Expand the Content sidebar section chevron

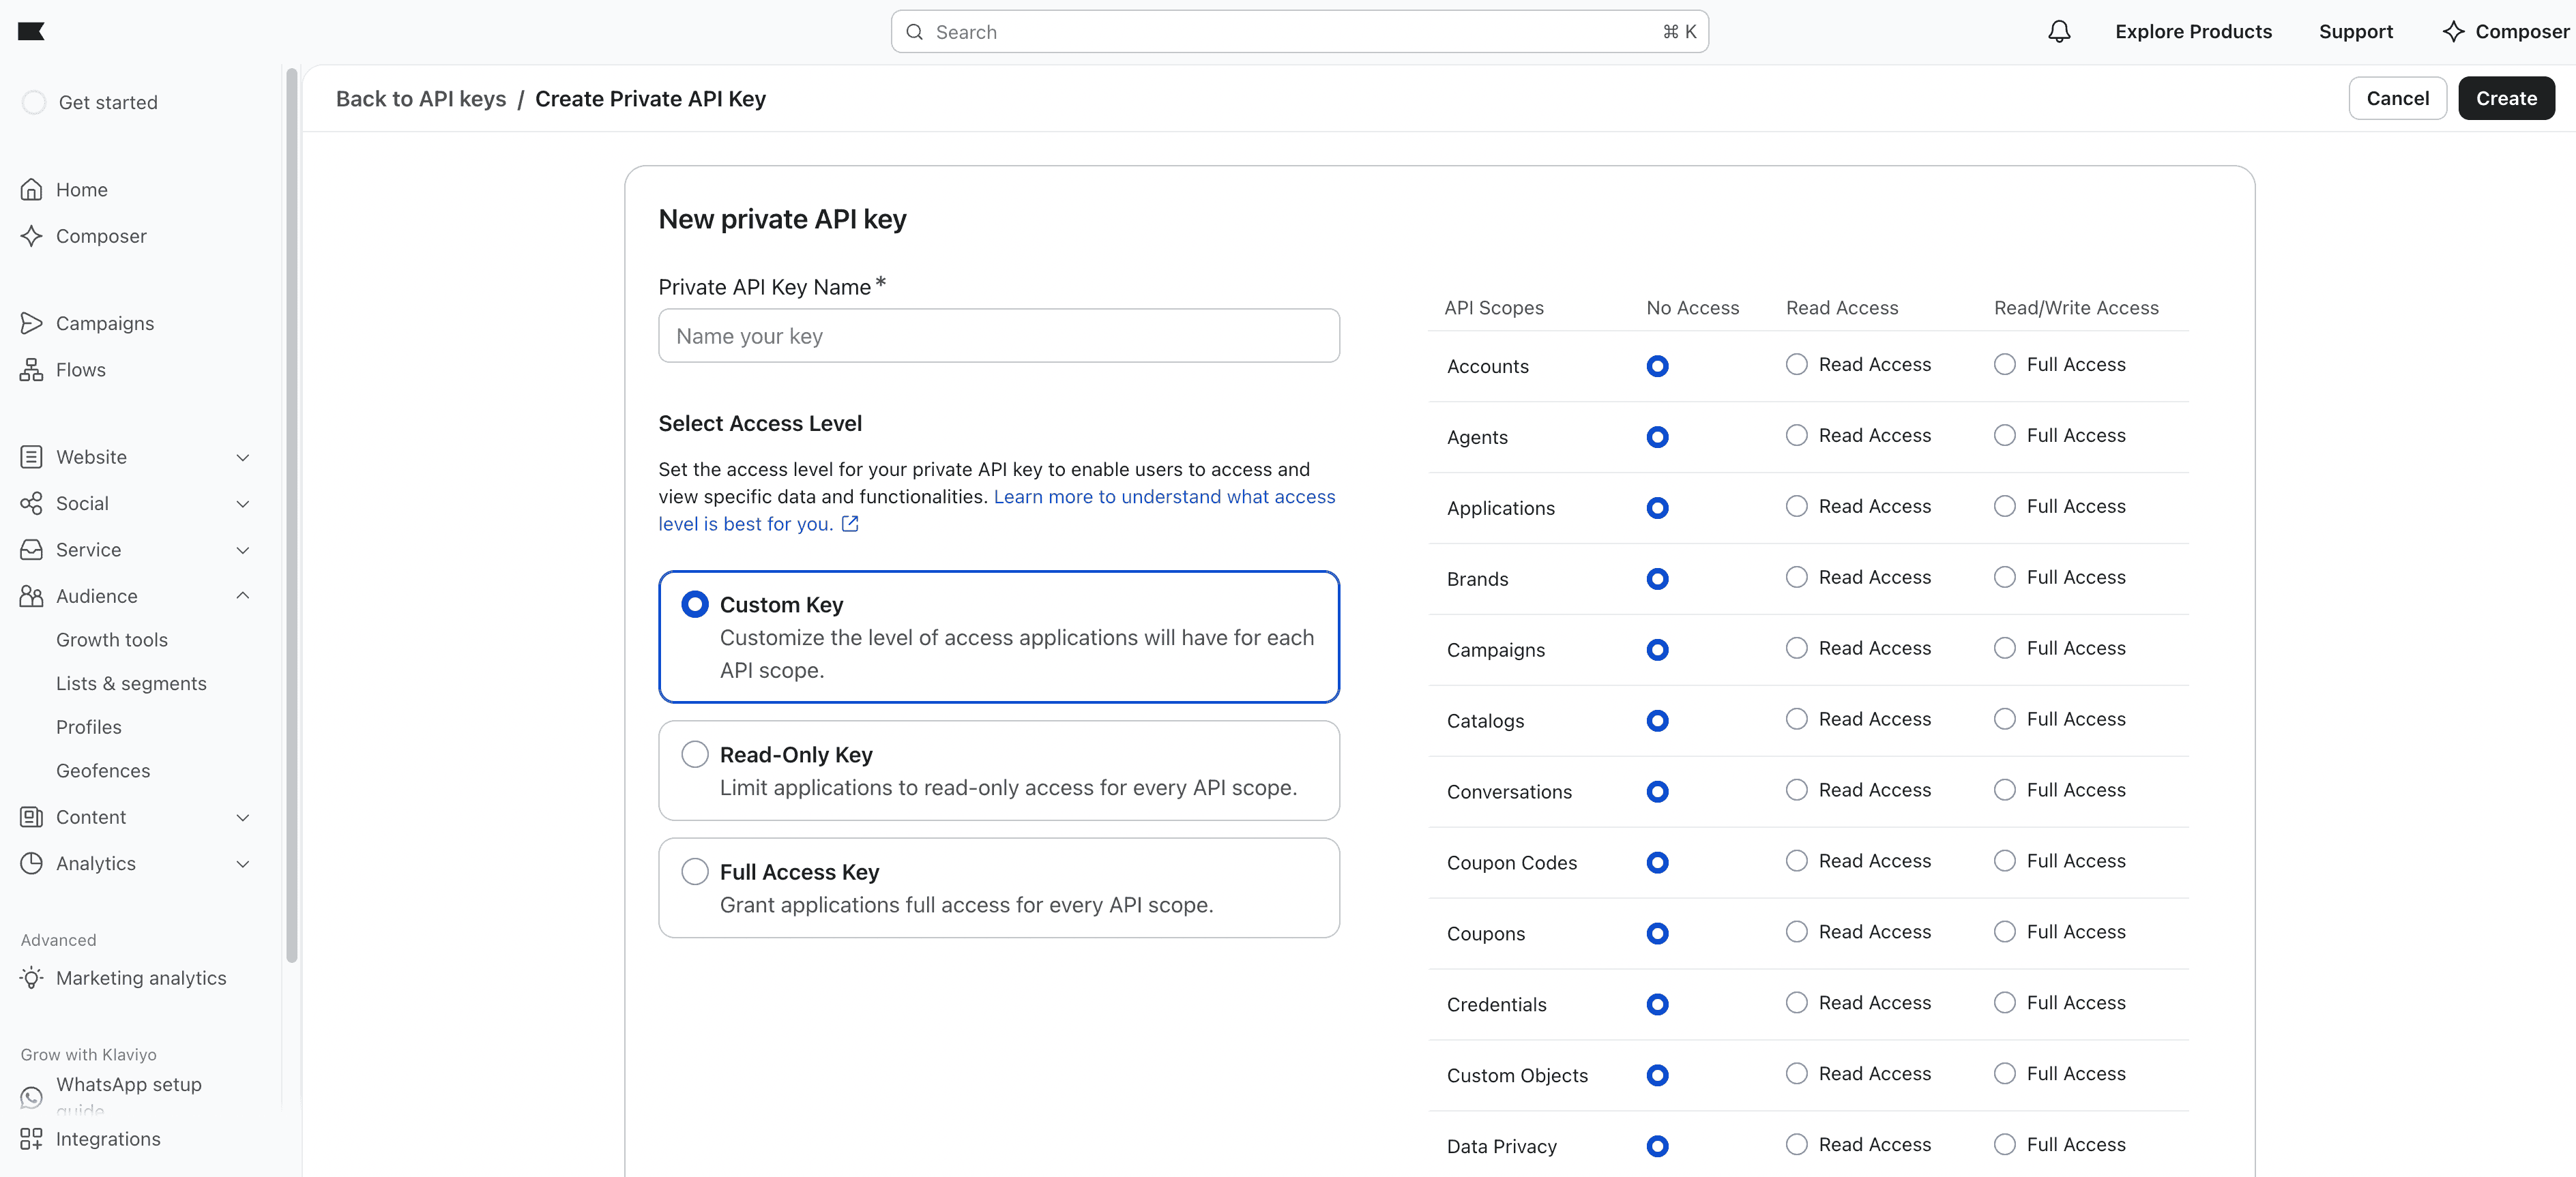(x=243, y=817)
